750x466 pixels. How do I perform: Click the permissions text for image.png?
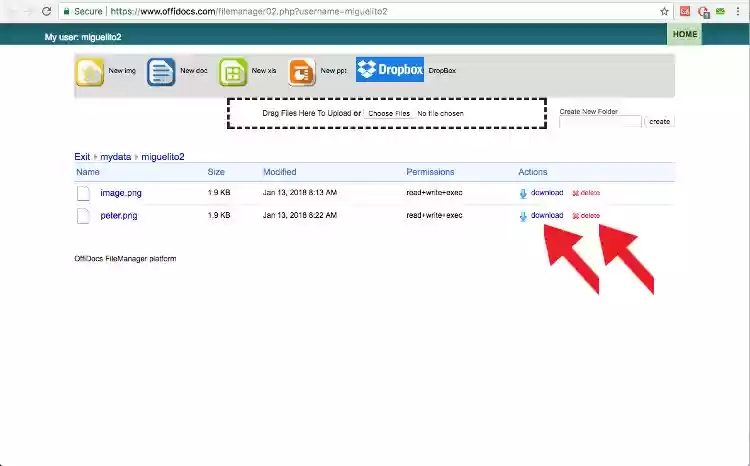click(x=434, y=192)
